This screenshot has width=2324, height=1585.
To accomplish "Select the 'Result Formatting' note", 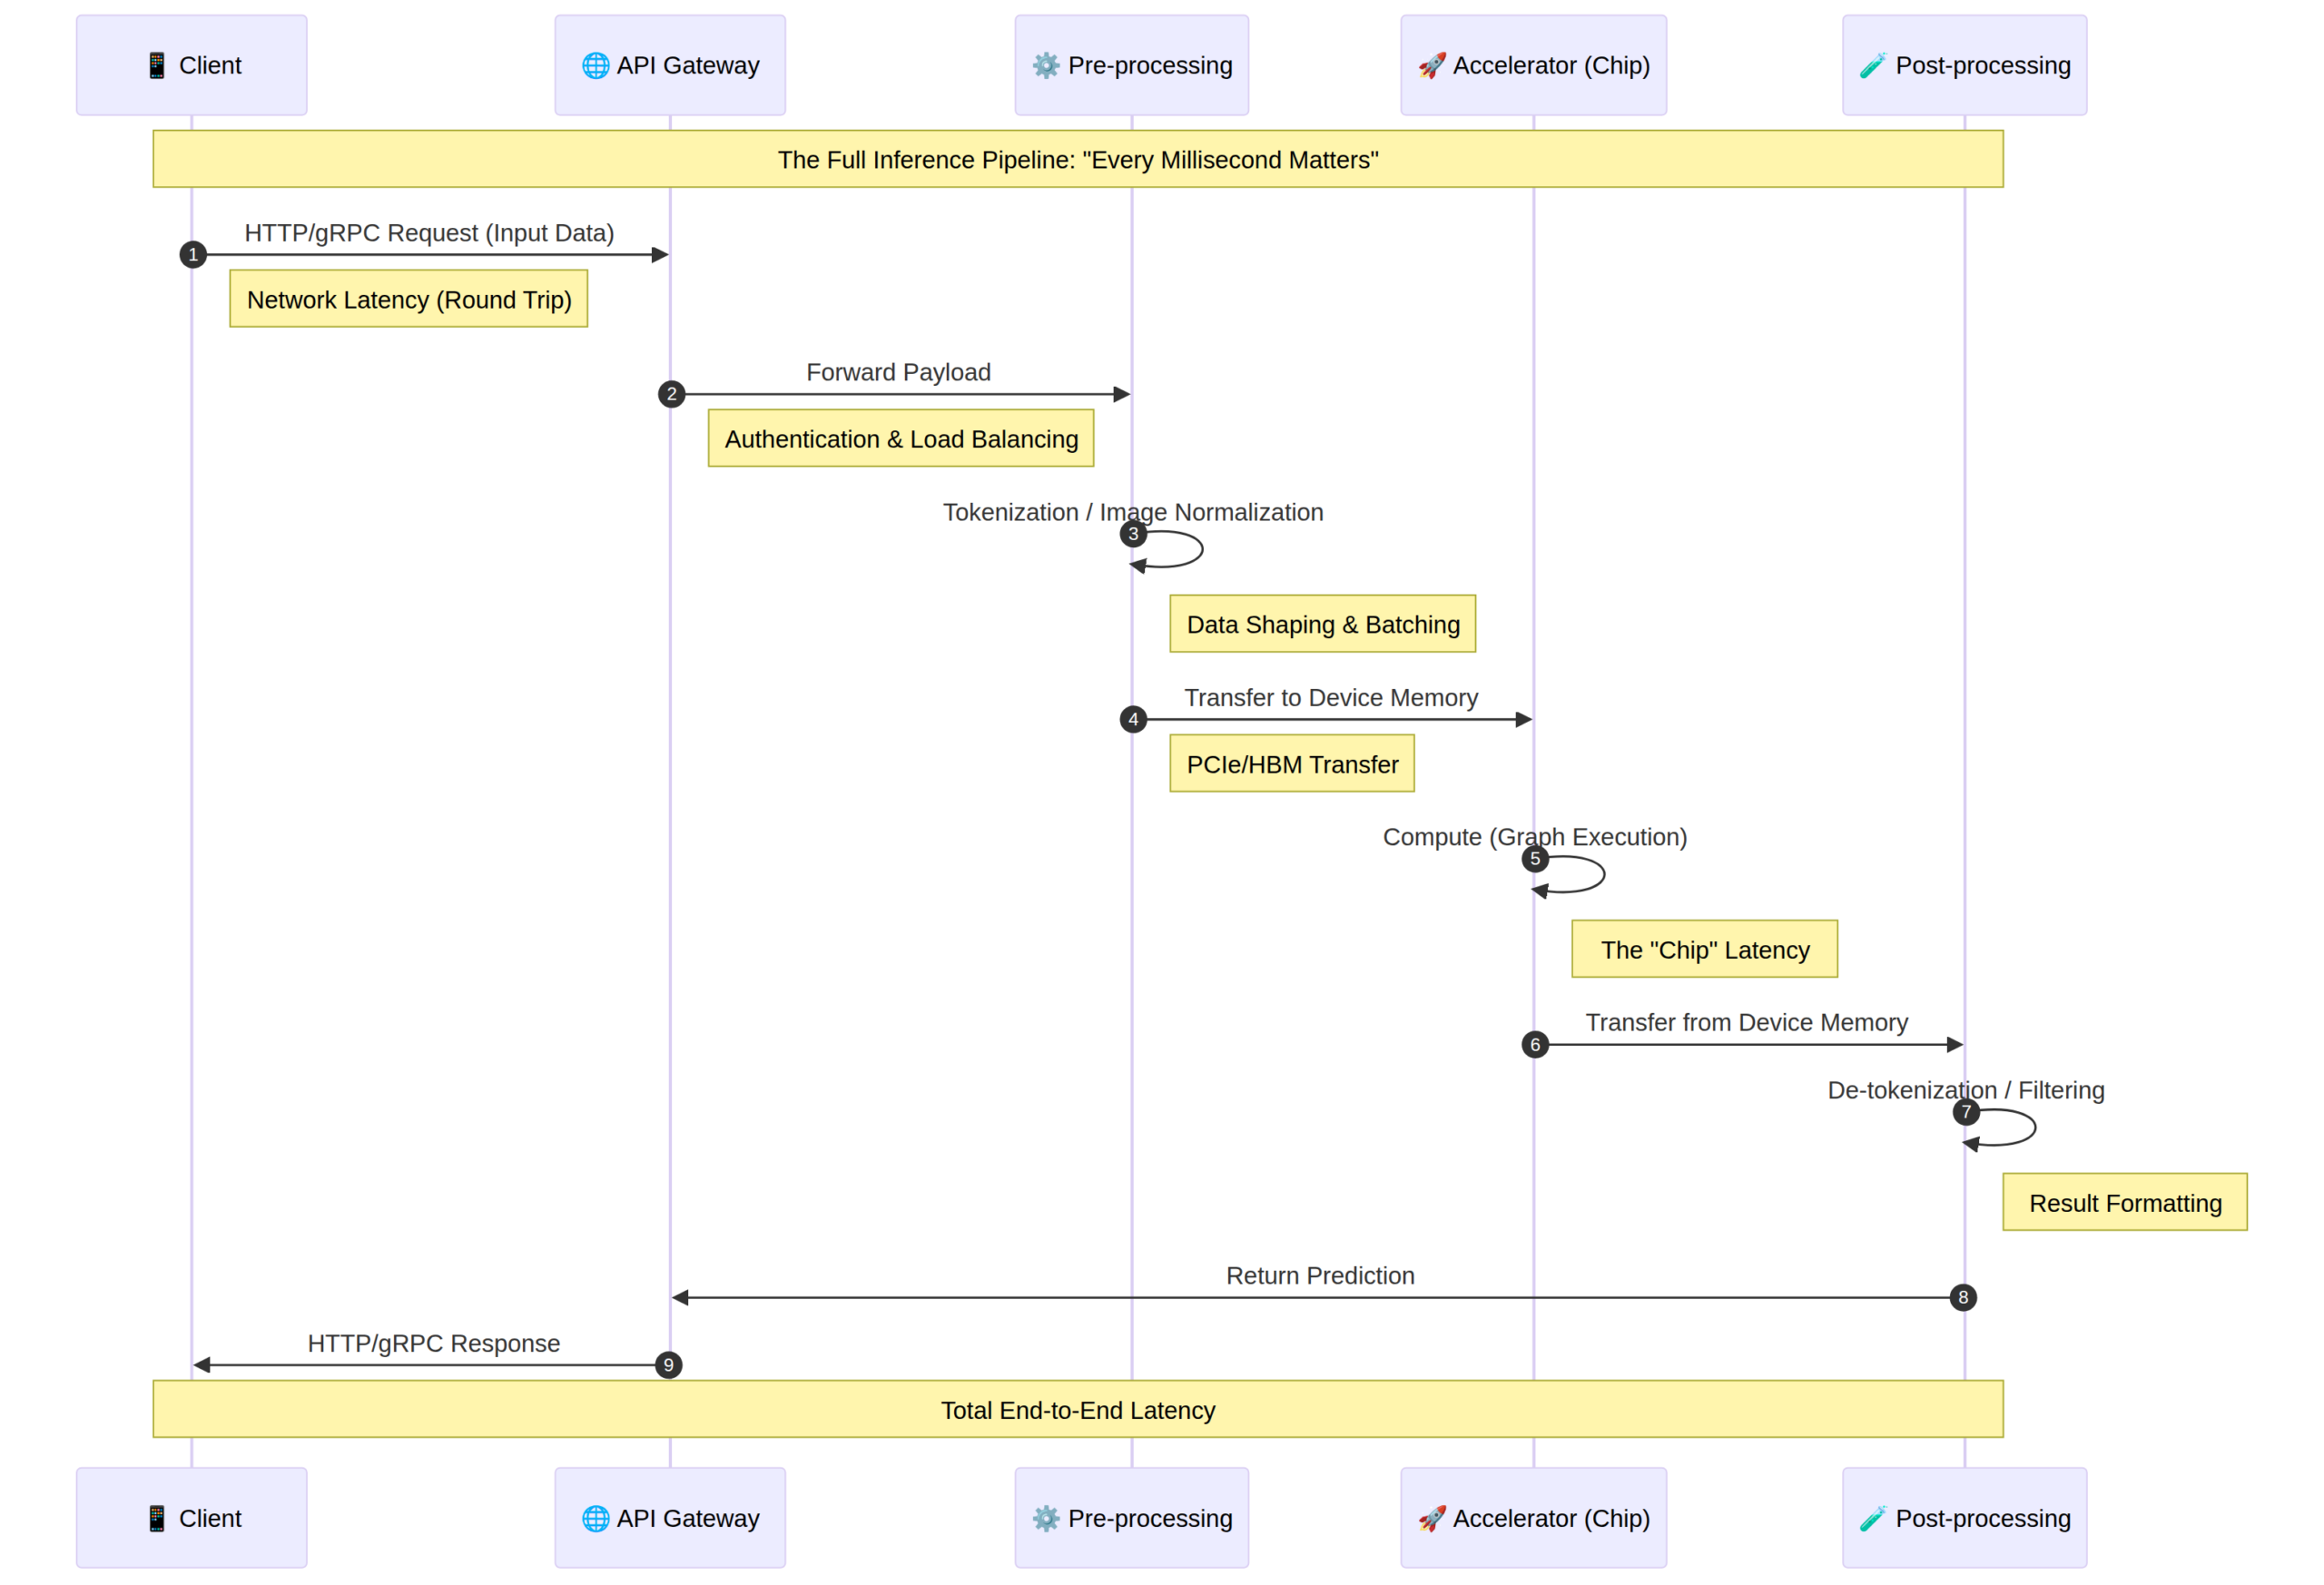I will tap(2125, 1203).
